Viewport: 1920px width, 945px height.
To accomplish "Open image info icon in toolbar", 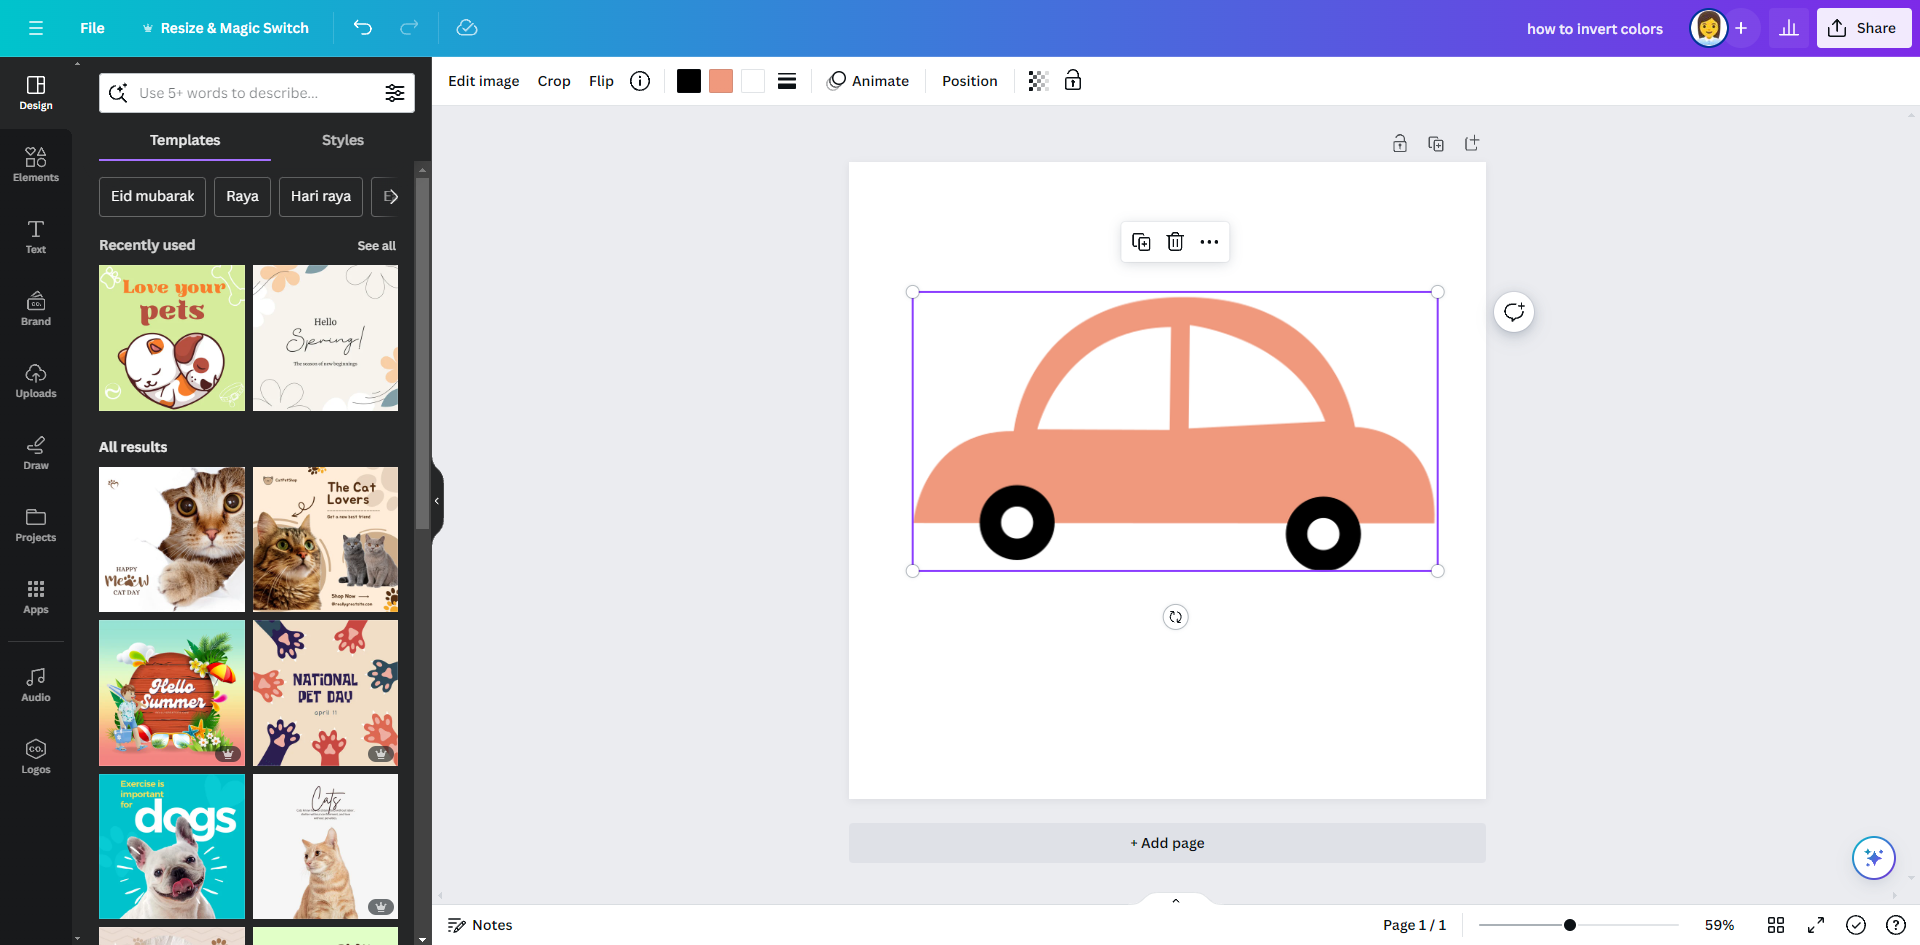I will pyautogui.click(x=640, y=81).
